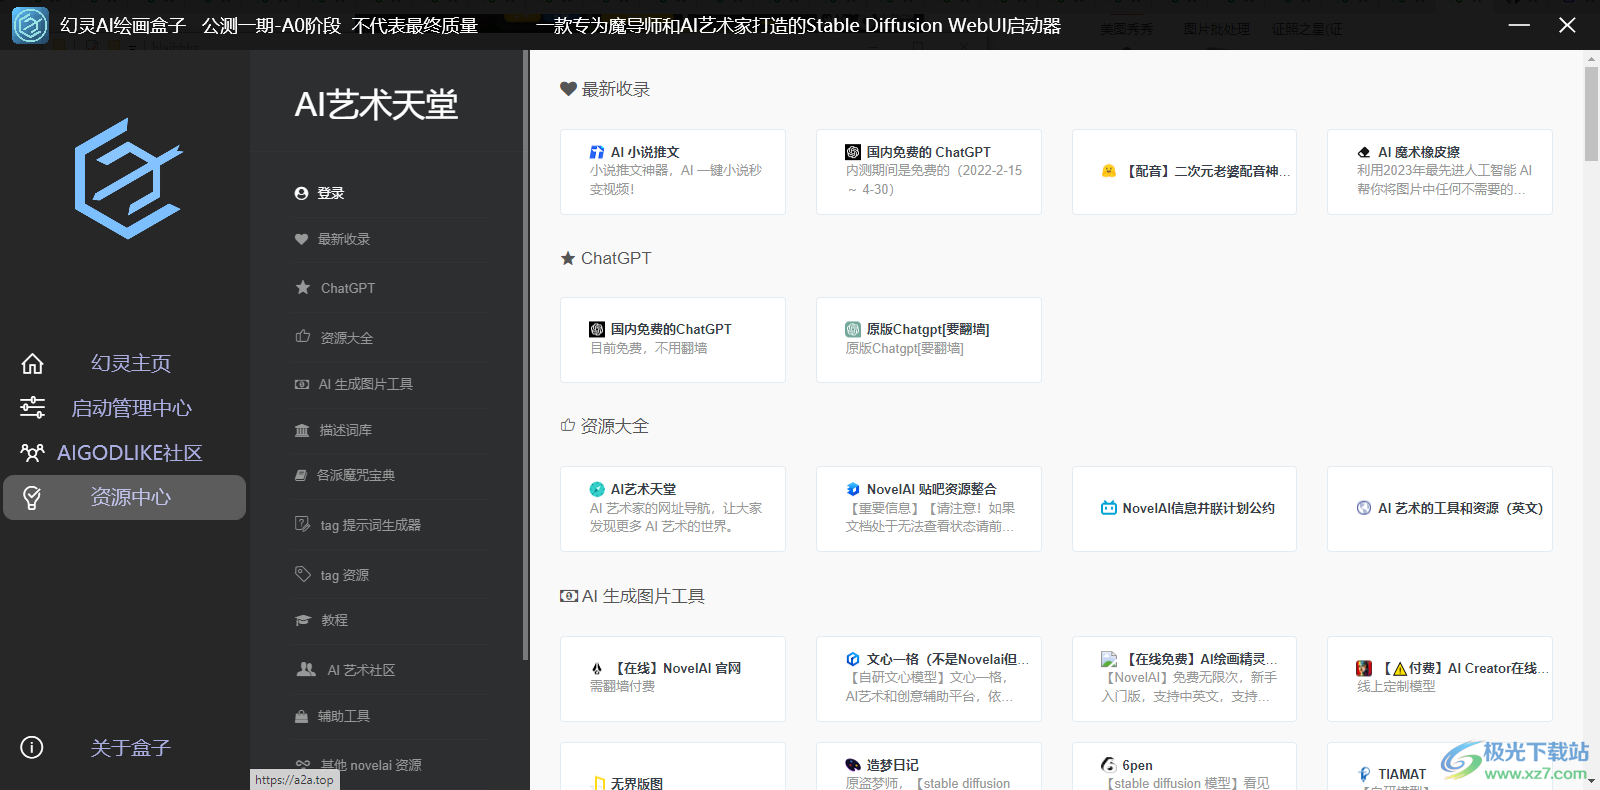Click the app logo in the title bar
The width and height of the screenshot is (1600, 790).
pos(30,25)
